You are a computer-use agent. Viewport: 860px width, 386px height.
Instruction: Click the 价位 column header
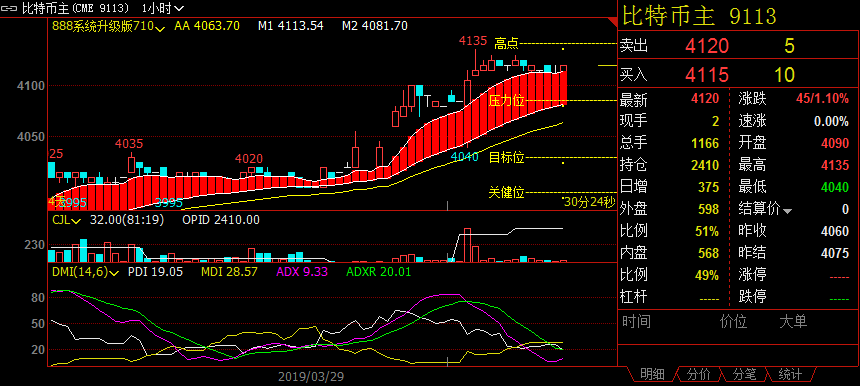[734, 321]
